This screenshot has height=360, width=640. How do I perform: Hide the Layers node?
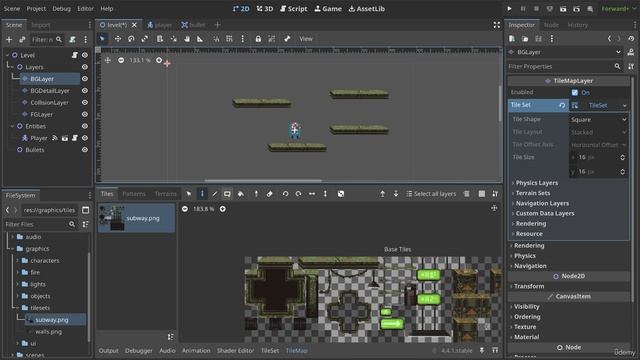click(x=84, y=67)
